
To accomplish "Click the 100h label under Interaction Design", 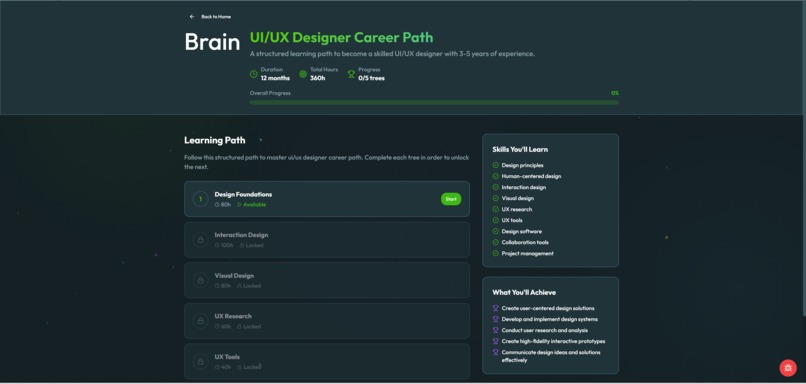I will point(227,245).
